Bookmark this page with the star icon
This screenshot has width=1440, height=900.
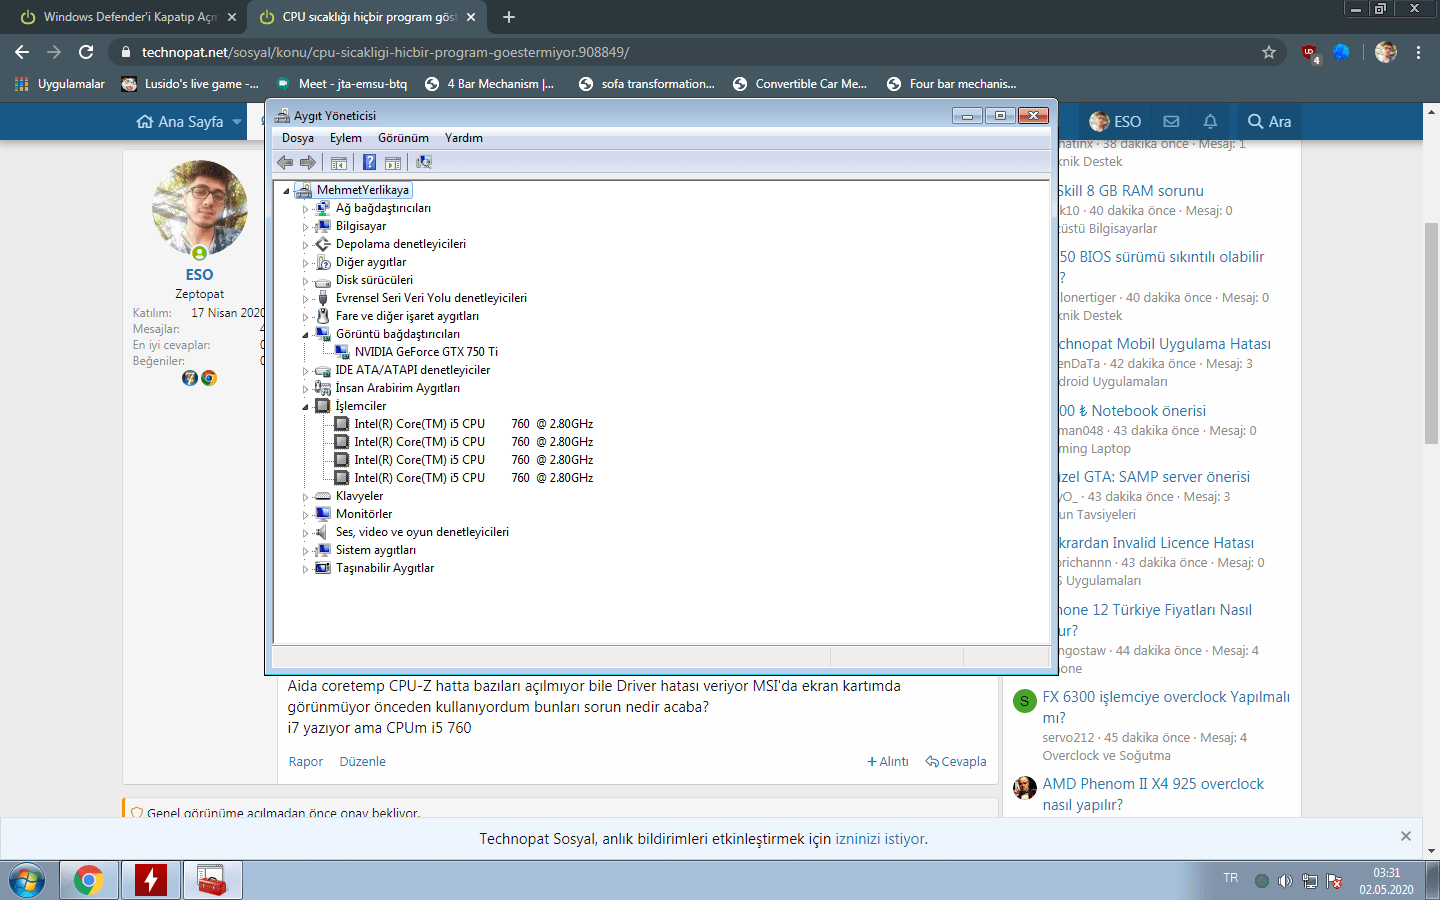pyautogui.click(x=1269, y=52)
